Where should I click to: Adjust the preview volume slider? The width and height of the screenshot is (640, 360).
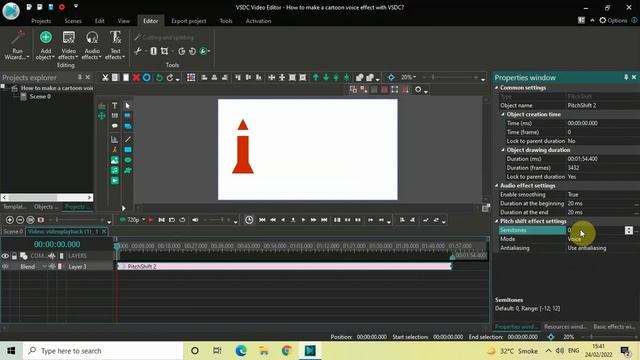(216, 220)
